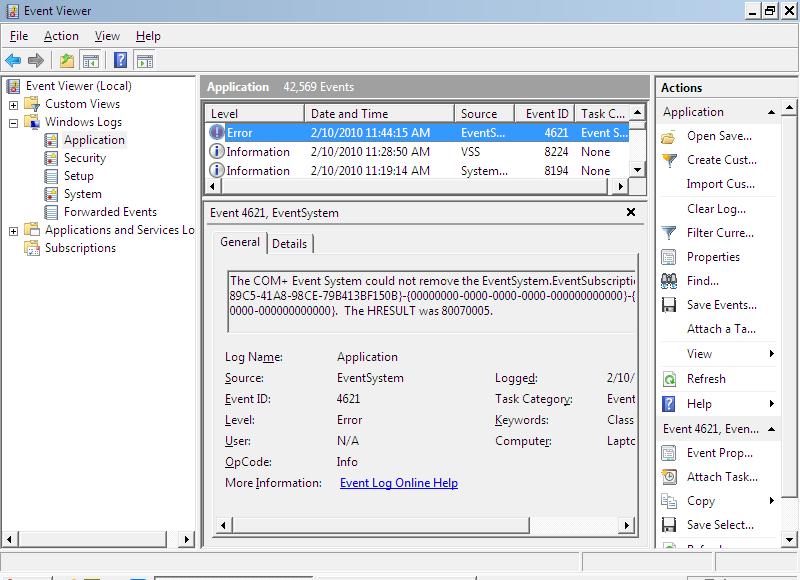Click the event description text box
Image resolution: width=800 pixels, height=580 pixels.
tap(431, 301)
